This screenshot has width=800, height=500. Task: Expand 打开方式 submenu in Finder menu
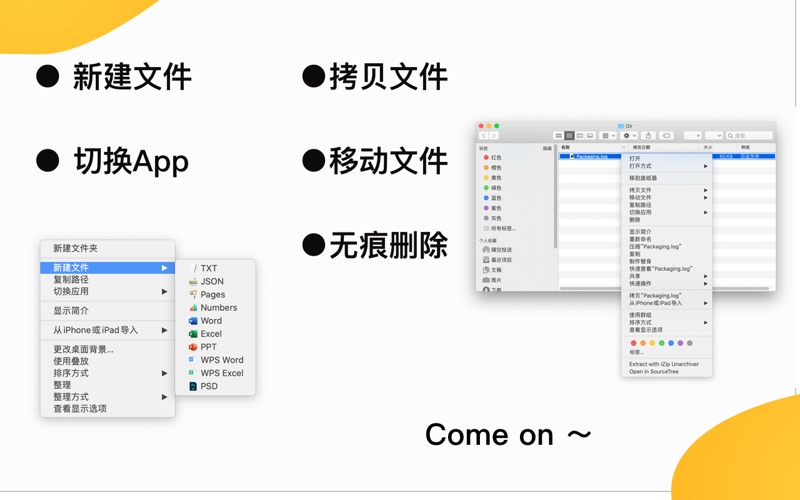[666, 166]
